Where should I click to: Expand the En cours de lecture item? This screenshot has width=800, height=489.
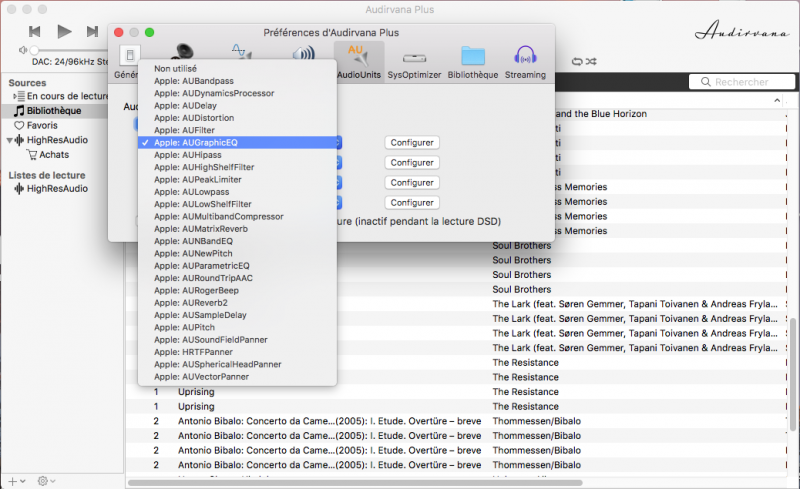tap(15, 96)
